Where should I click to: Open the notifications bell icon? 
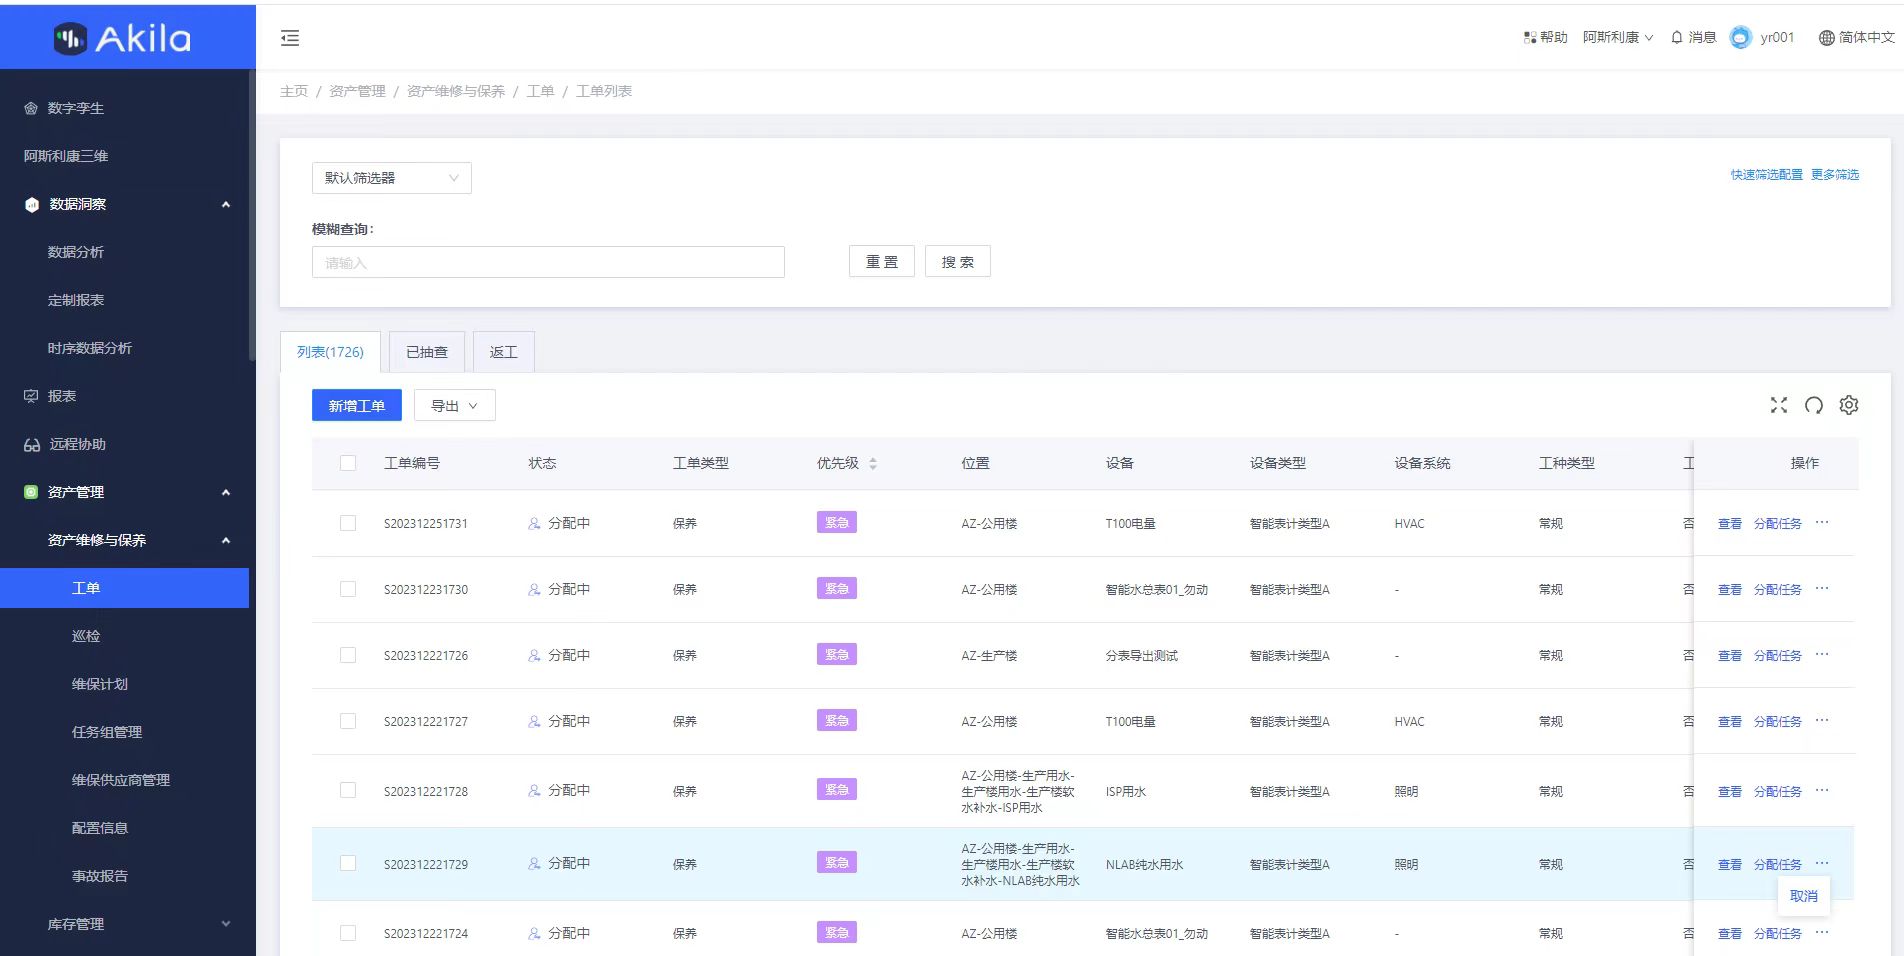[1677, 37]
